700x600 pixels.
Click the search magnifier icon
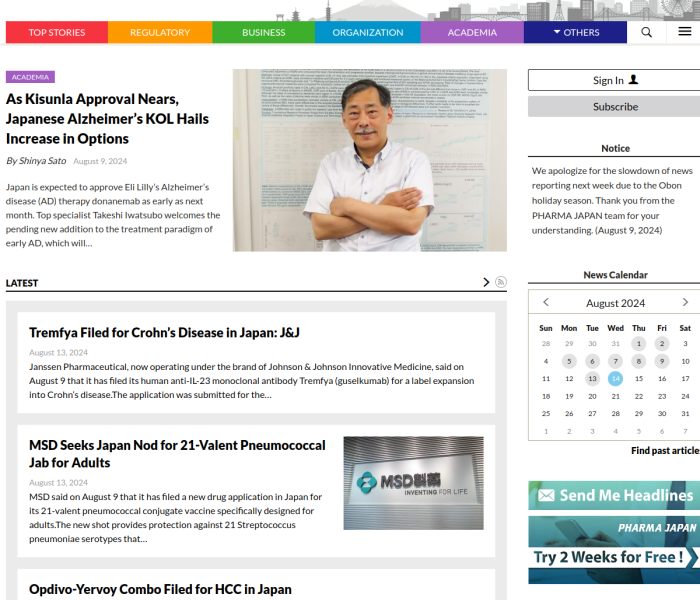[x=646, y=32]
